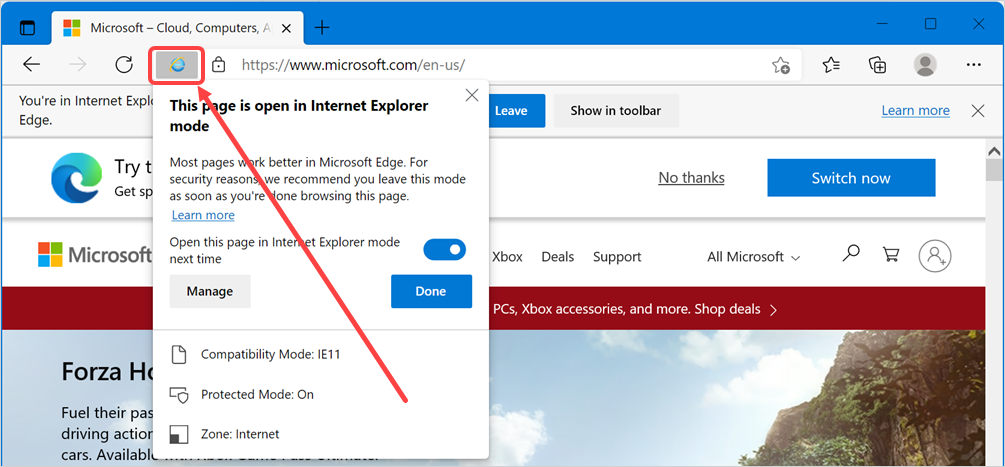Expand the All Microsoft dropdown
The width and height of the screenshot is (1005, 467).
coord(753,257)
